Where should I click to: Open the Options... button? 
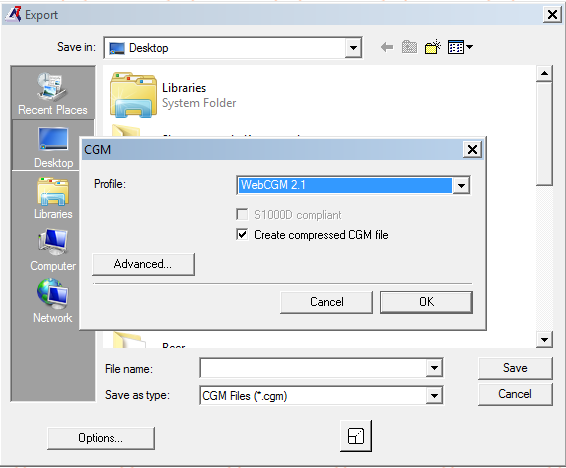pyautogui.click(x=101, y=438)
